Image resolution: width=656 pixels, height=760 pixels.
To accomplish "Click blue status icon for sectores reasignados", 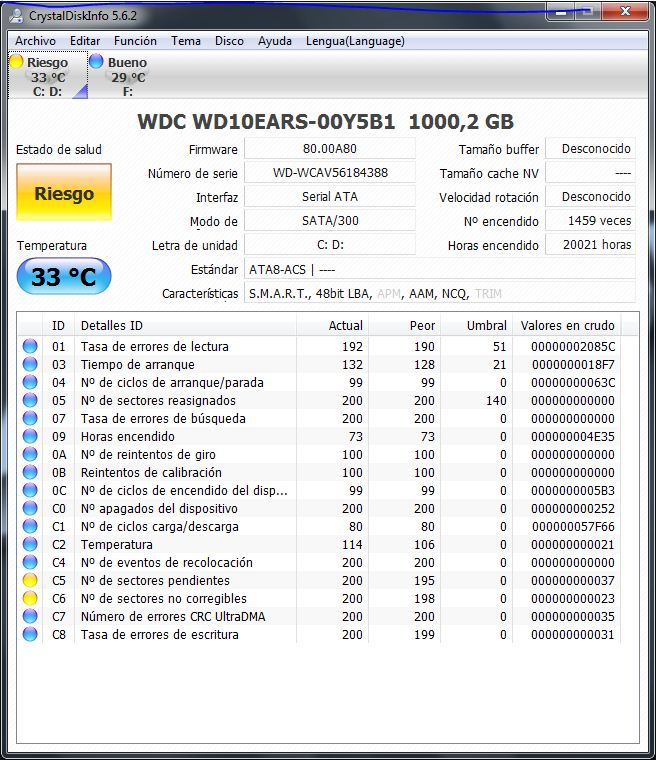I will pyautogui.click(x=30, y=400).
